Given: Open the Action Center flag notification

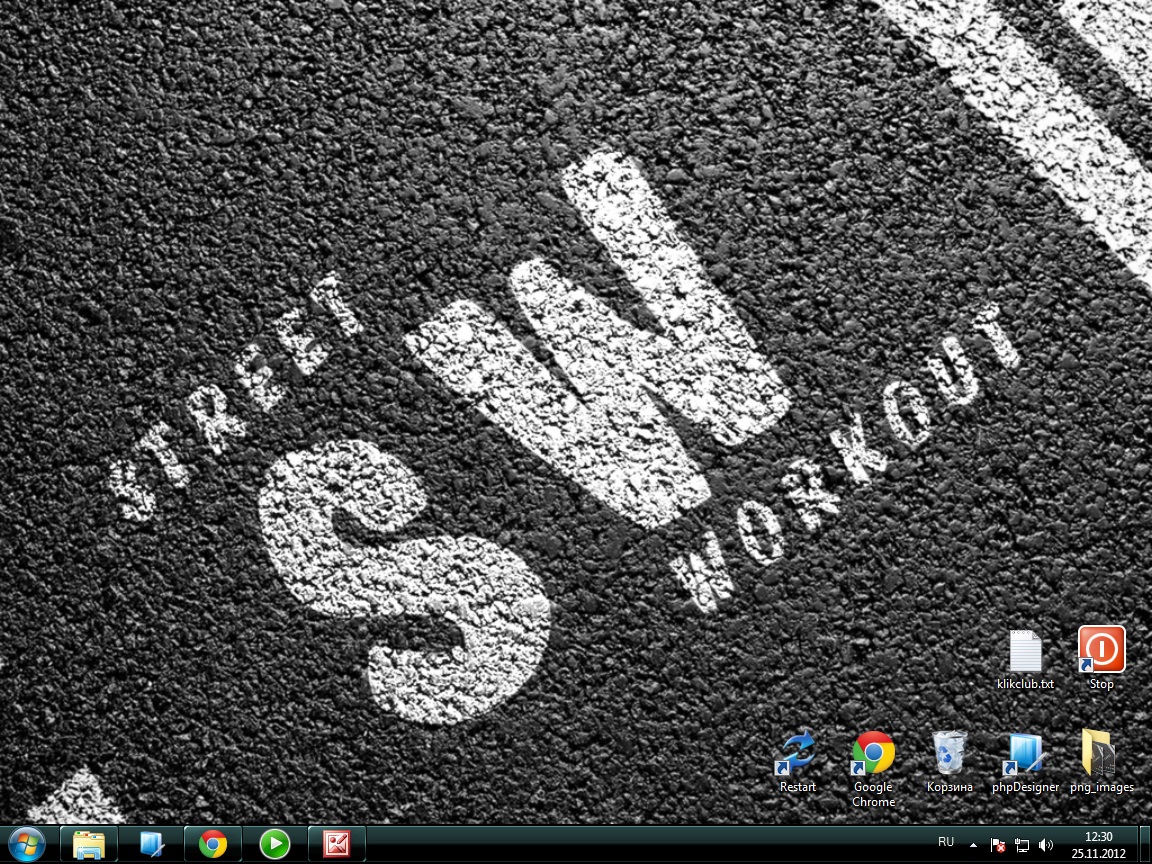Looking at the screenshot, I should click(x=998, y=845).
